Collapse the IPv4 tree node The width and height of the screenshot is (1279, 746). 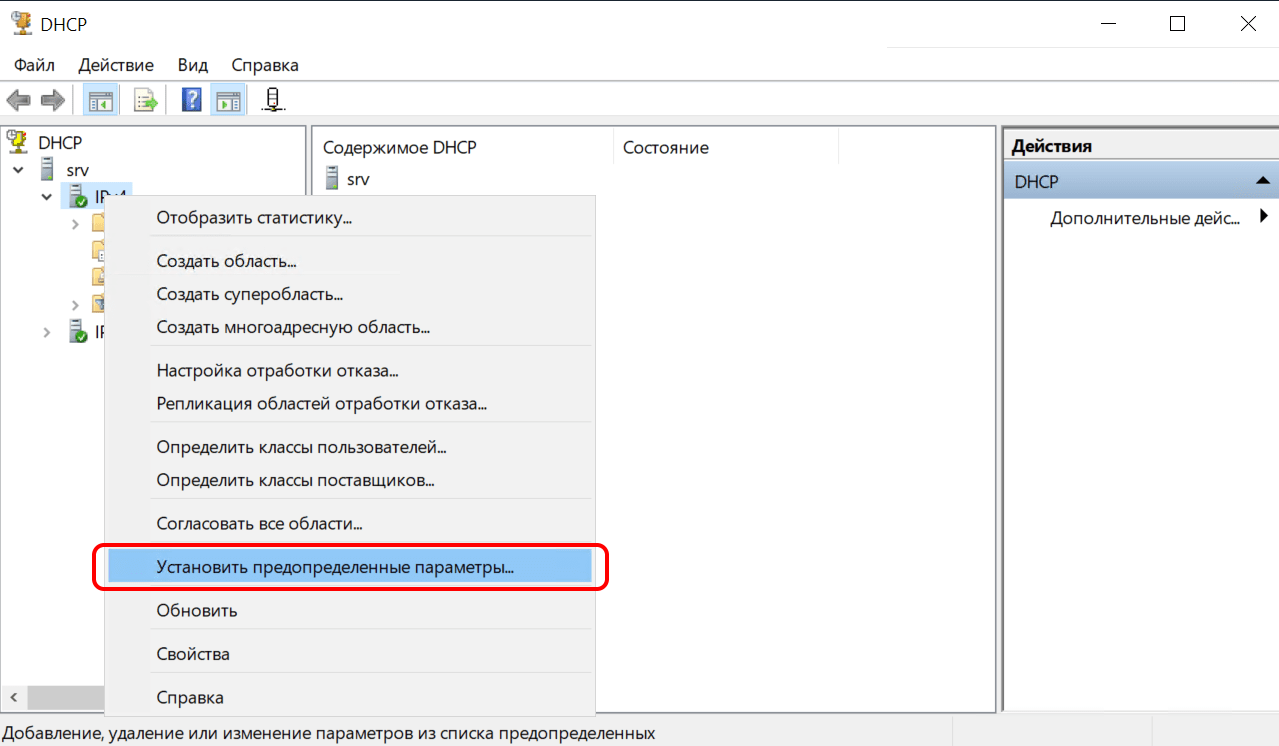46,197
